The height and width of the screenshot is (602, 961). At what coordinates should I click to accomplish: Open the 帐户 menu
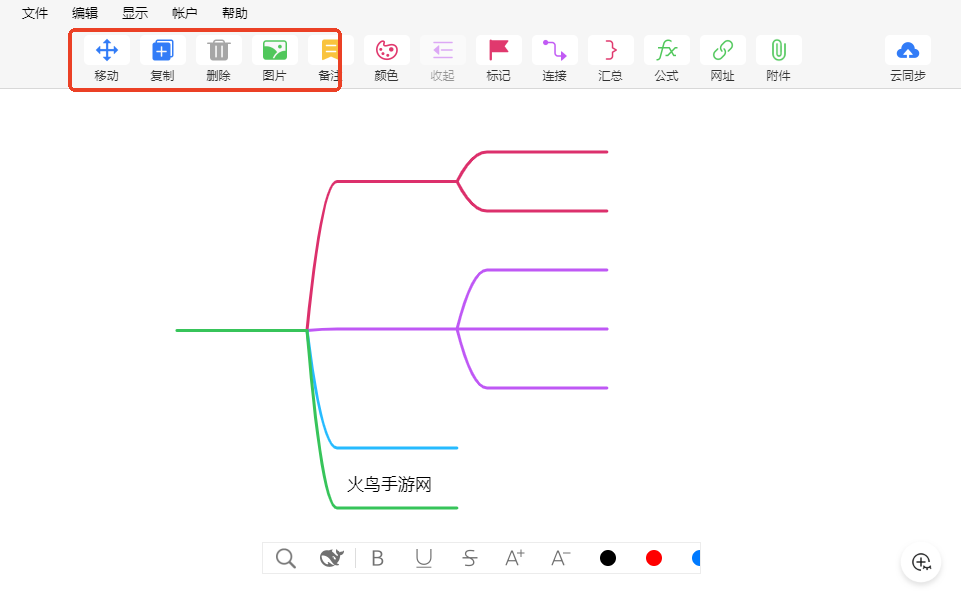(184, 13)
